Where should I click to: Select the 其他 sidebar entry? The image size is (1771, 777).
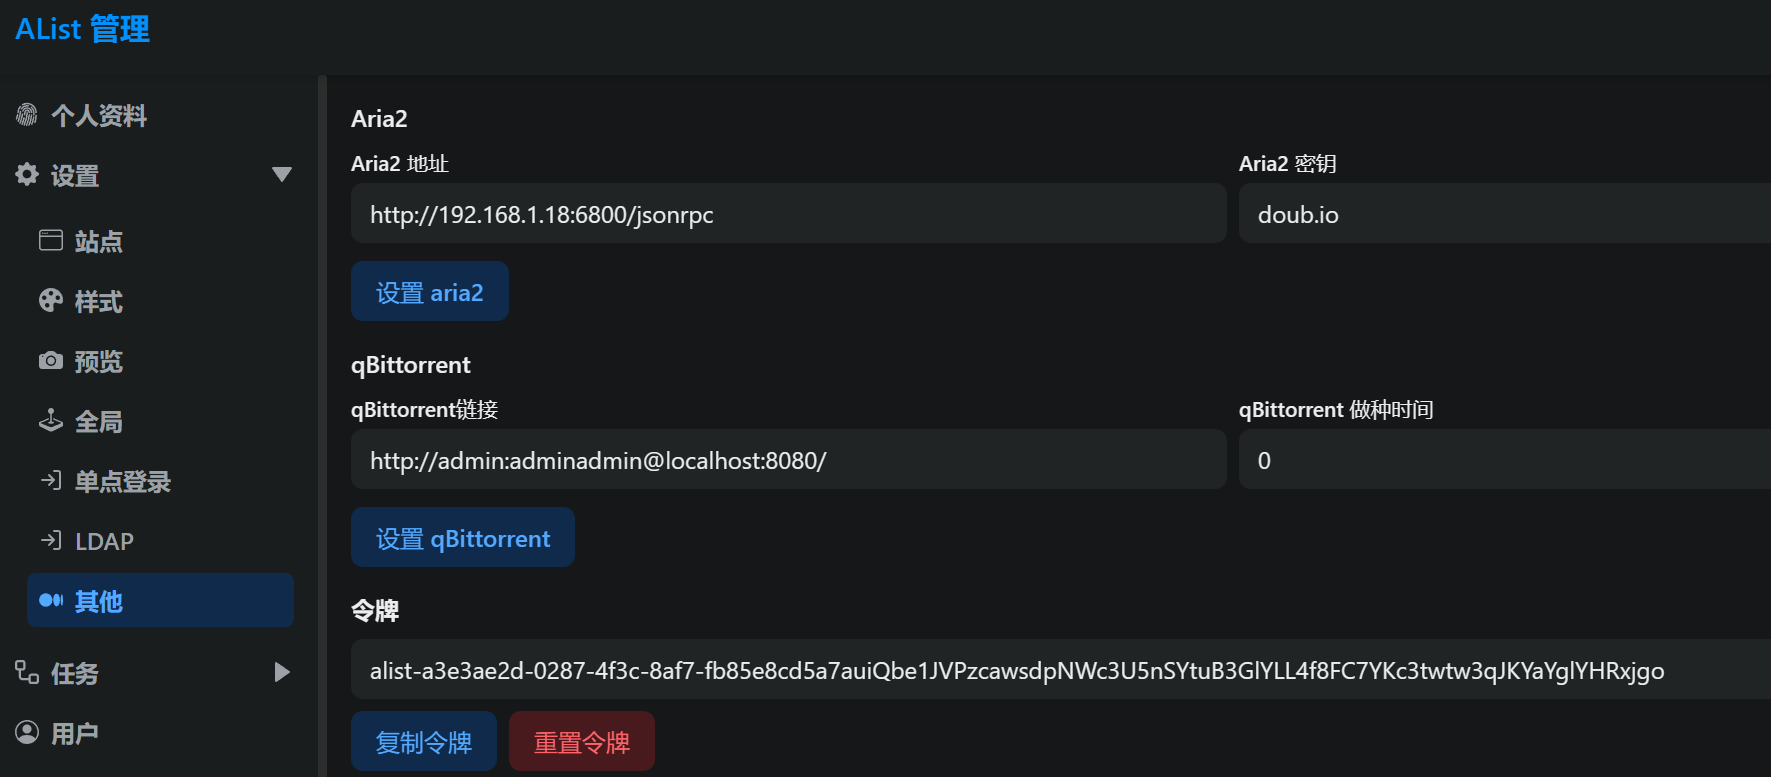click(x=159, y=600)
